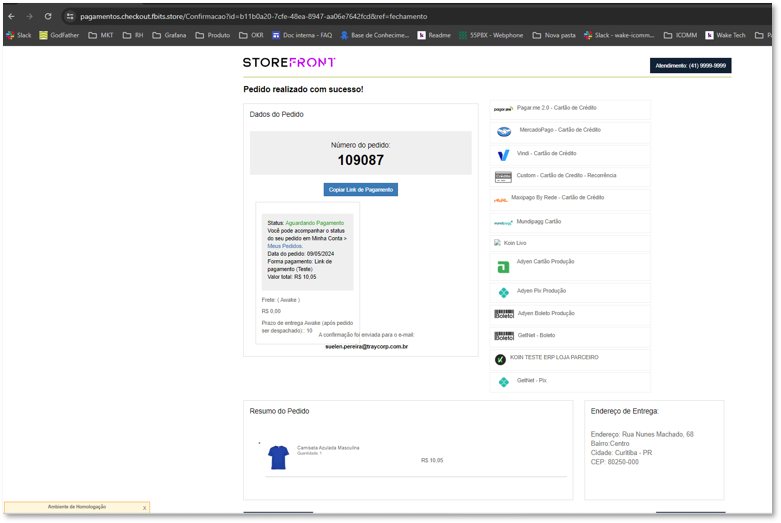
Task: Expand the Nova pasta bookmarks folder
Action: [554, 35]
